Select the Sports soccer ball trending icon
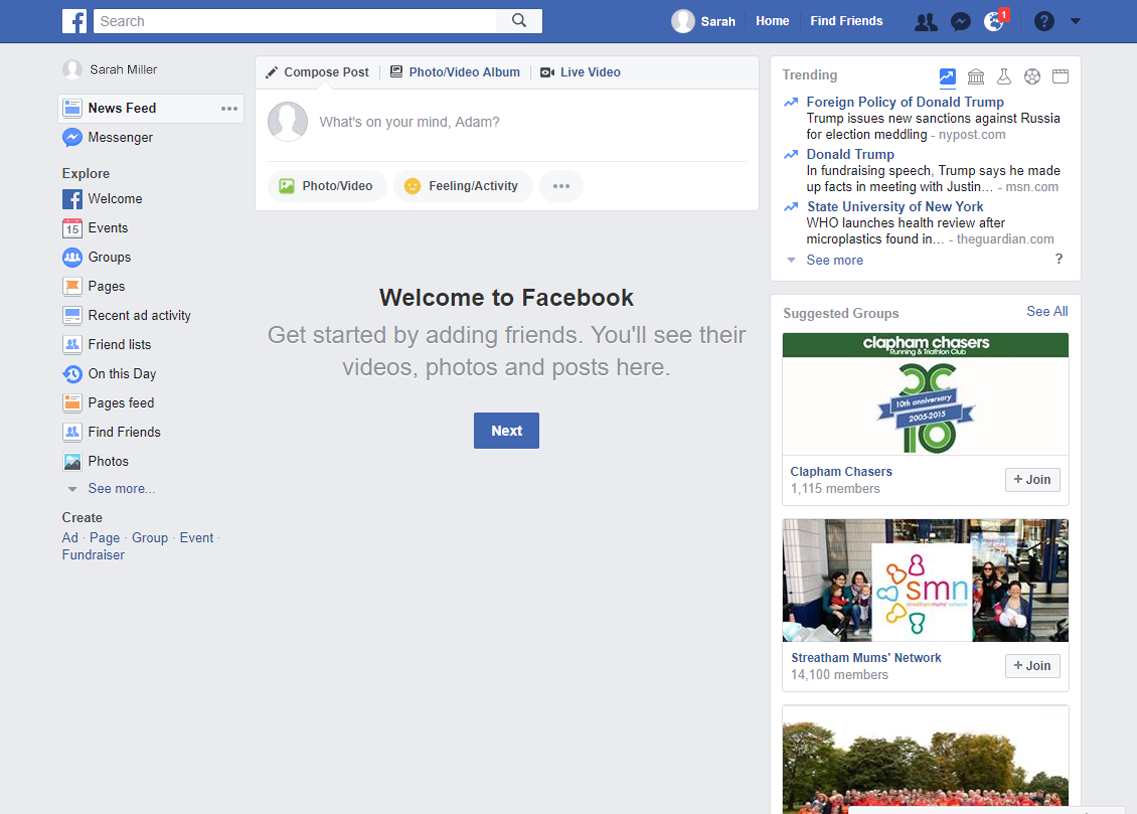 (1032, 76)
